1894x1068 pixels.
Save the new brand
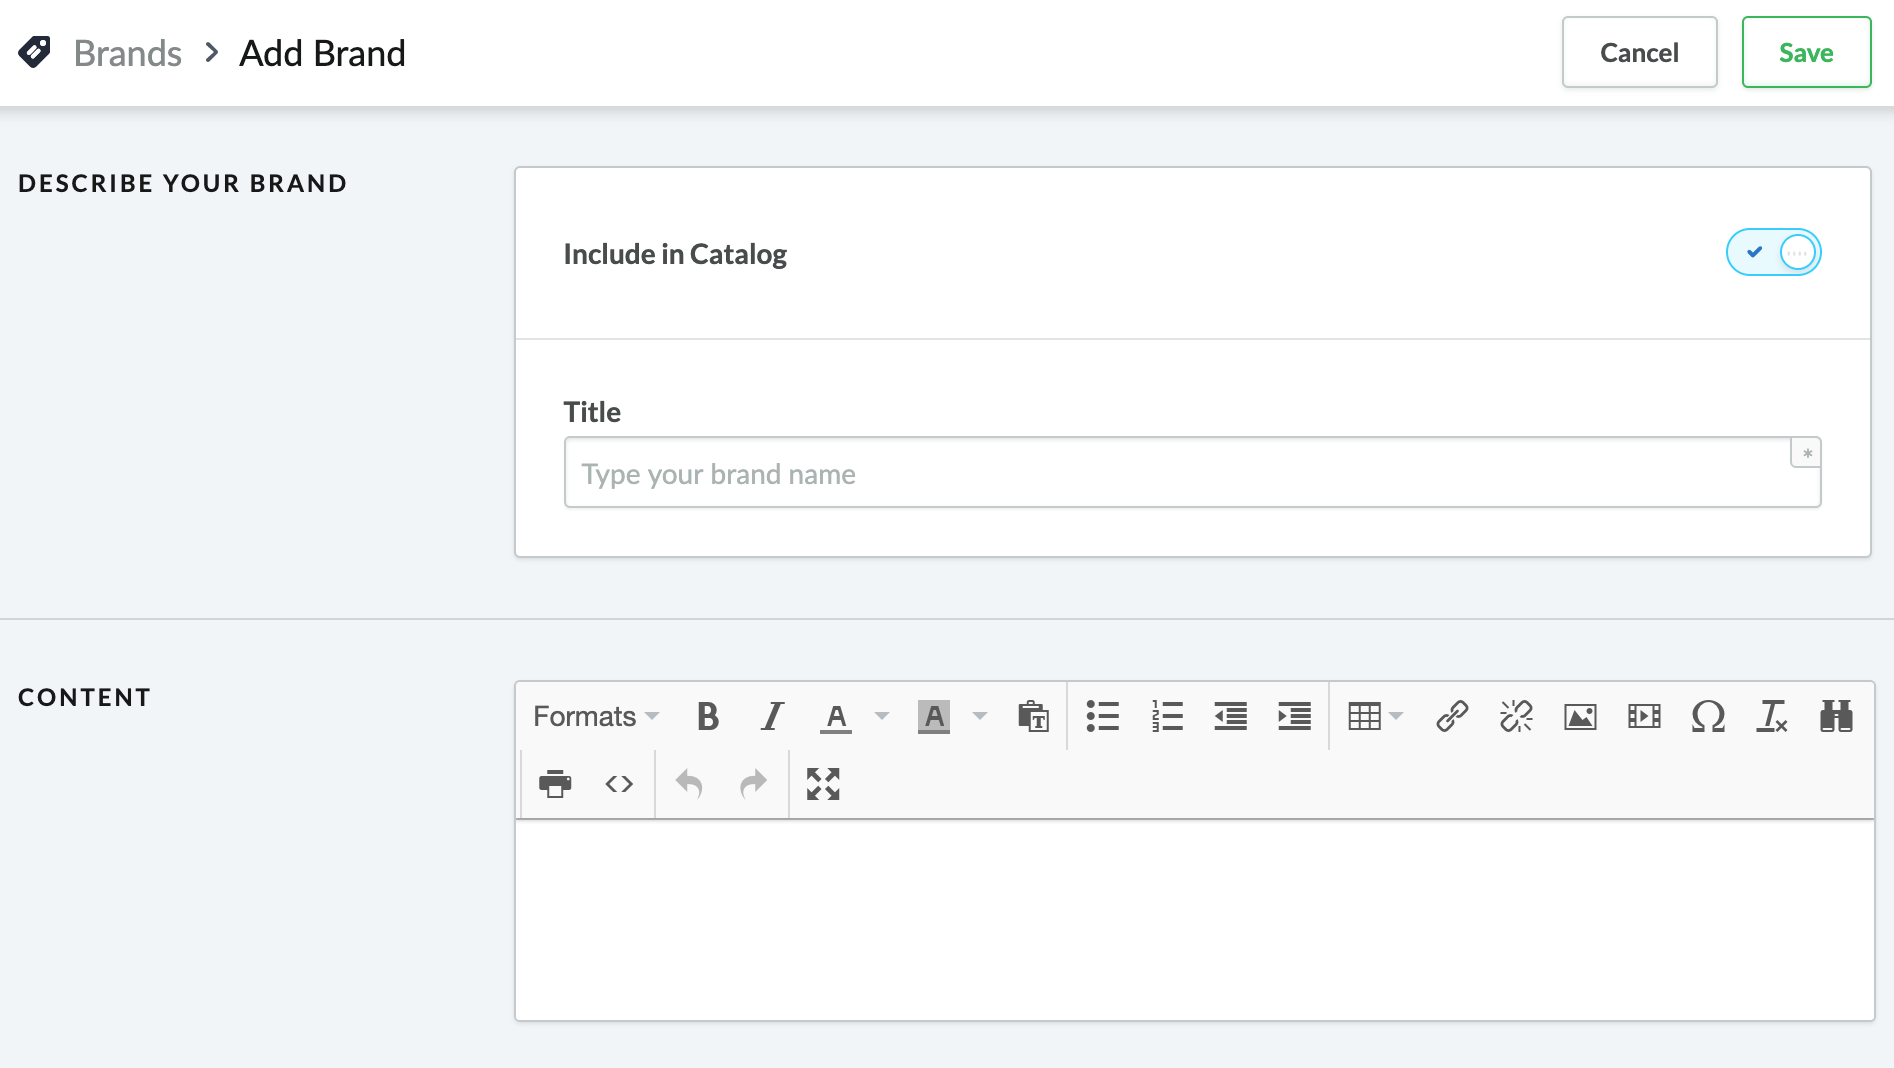click(1806, 52)
